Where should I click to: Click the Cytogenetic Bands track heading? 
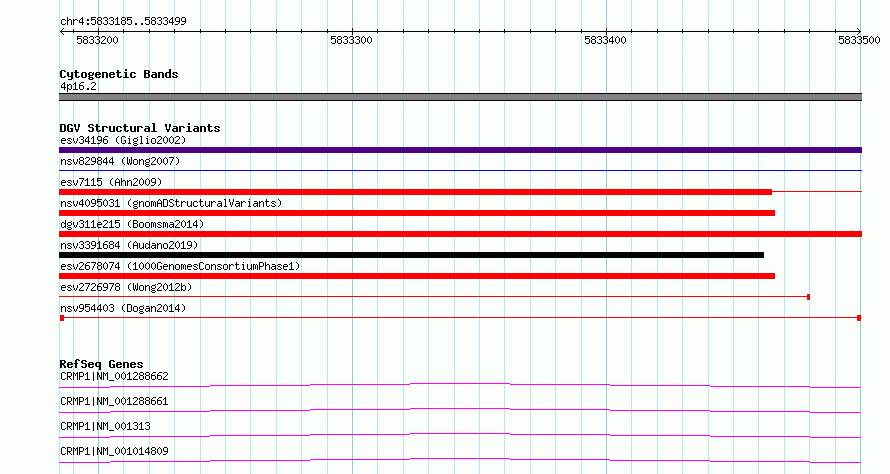[119, 74]
